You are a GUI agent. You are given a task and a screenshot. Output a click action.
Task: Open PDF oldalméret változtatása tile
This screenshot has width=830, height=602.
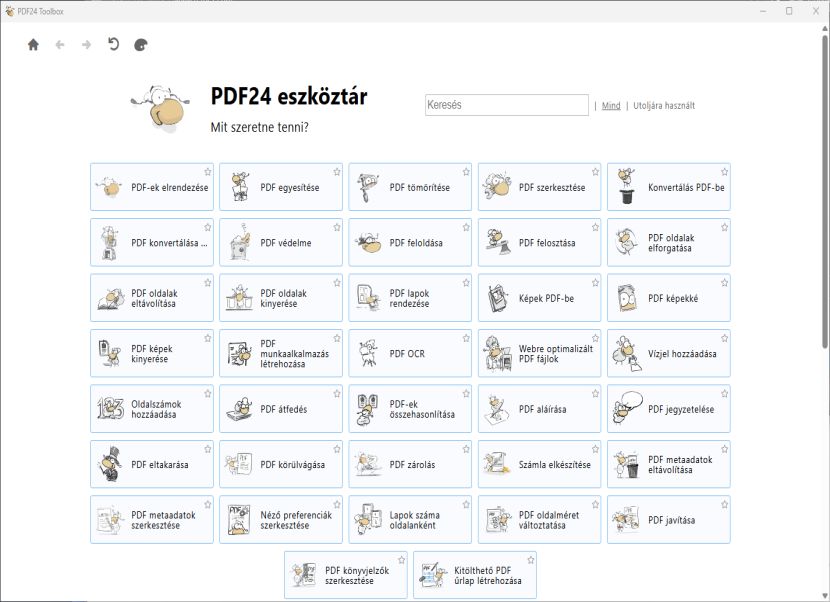click(x=539, y=519)
